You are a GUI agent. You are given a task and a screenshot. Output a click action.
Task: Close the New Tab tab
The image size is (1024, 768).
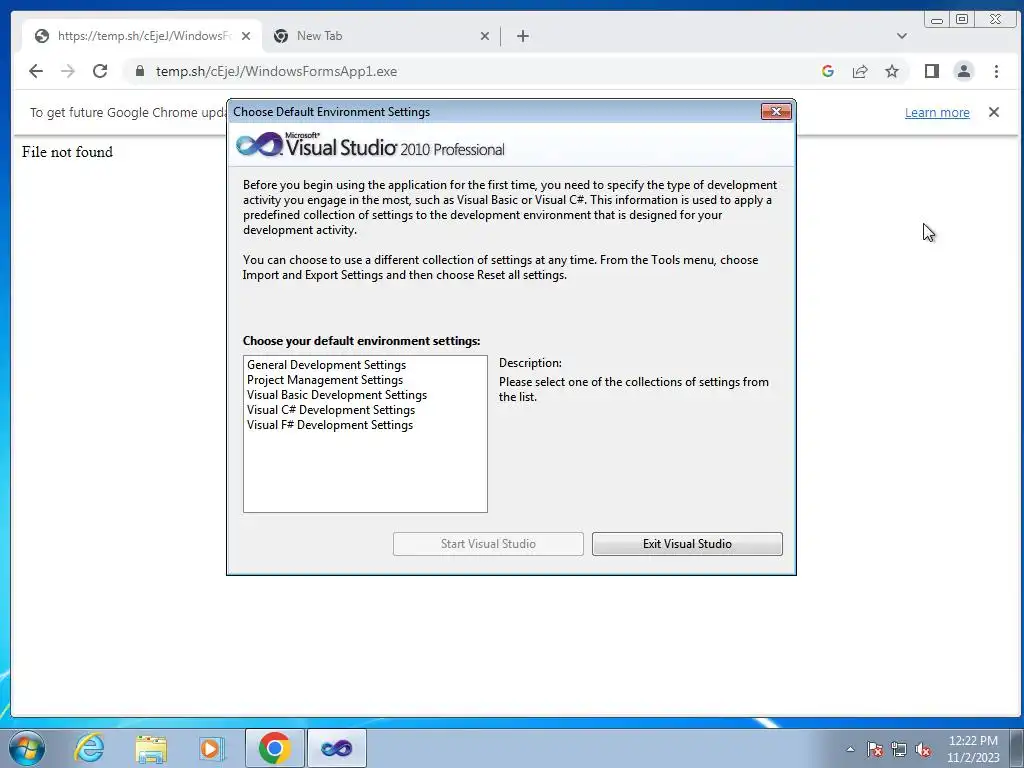[485, 36]
